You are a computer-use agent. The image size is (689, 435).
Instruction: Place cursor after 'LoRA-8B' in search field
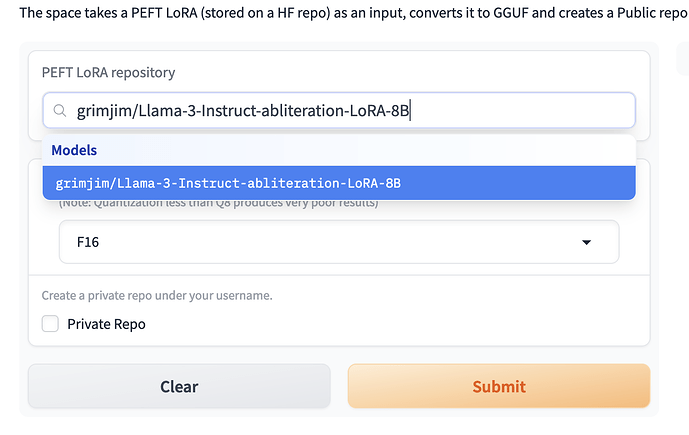click(x=412, y=111)
